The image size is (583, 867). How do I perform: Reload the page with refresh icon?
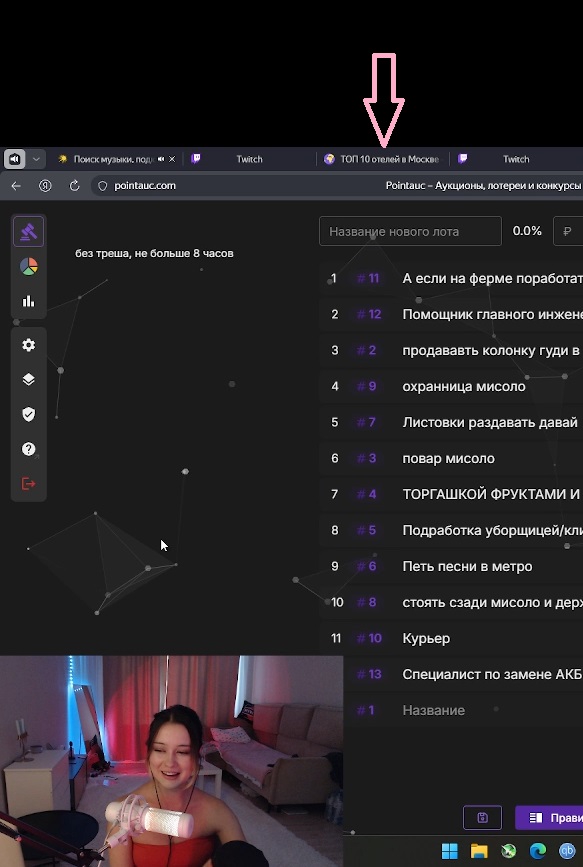[x=74, y=186]
